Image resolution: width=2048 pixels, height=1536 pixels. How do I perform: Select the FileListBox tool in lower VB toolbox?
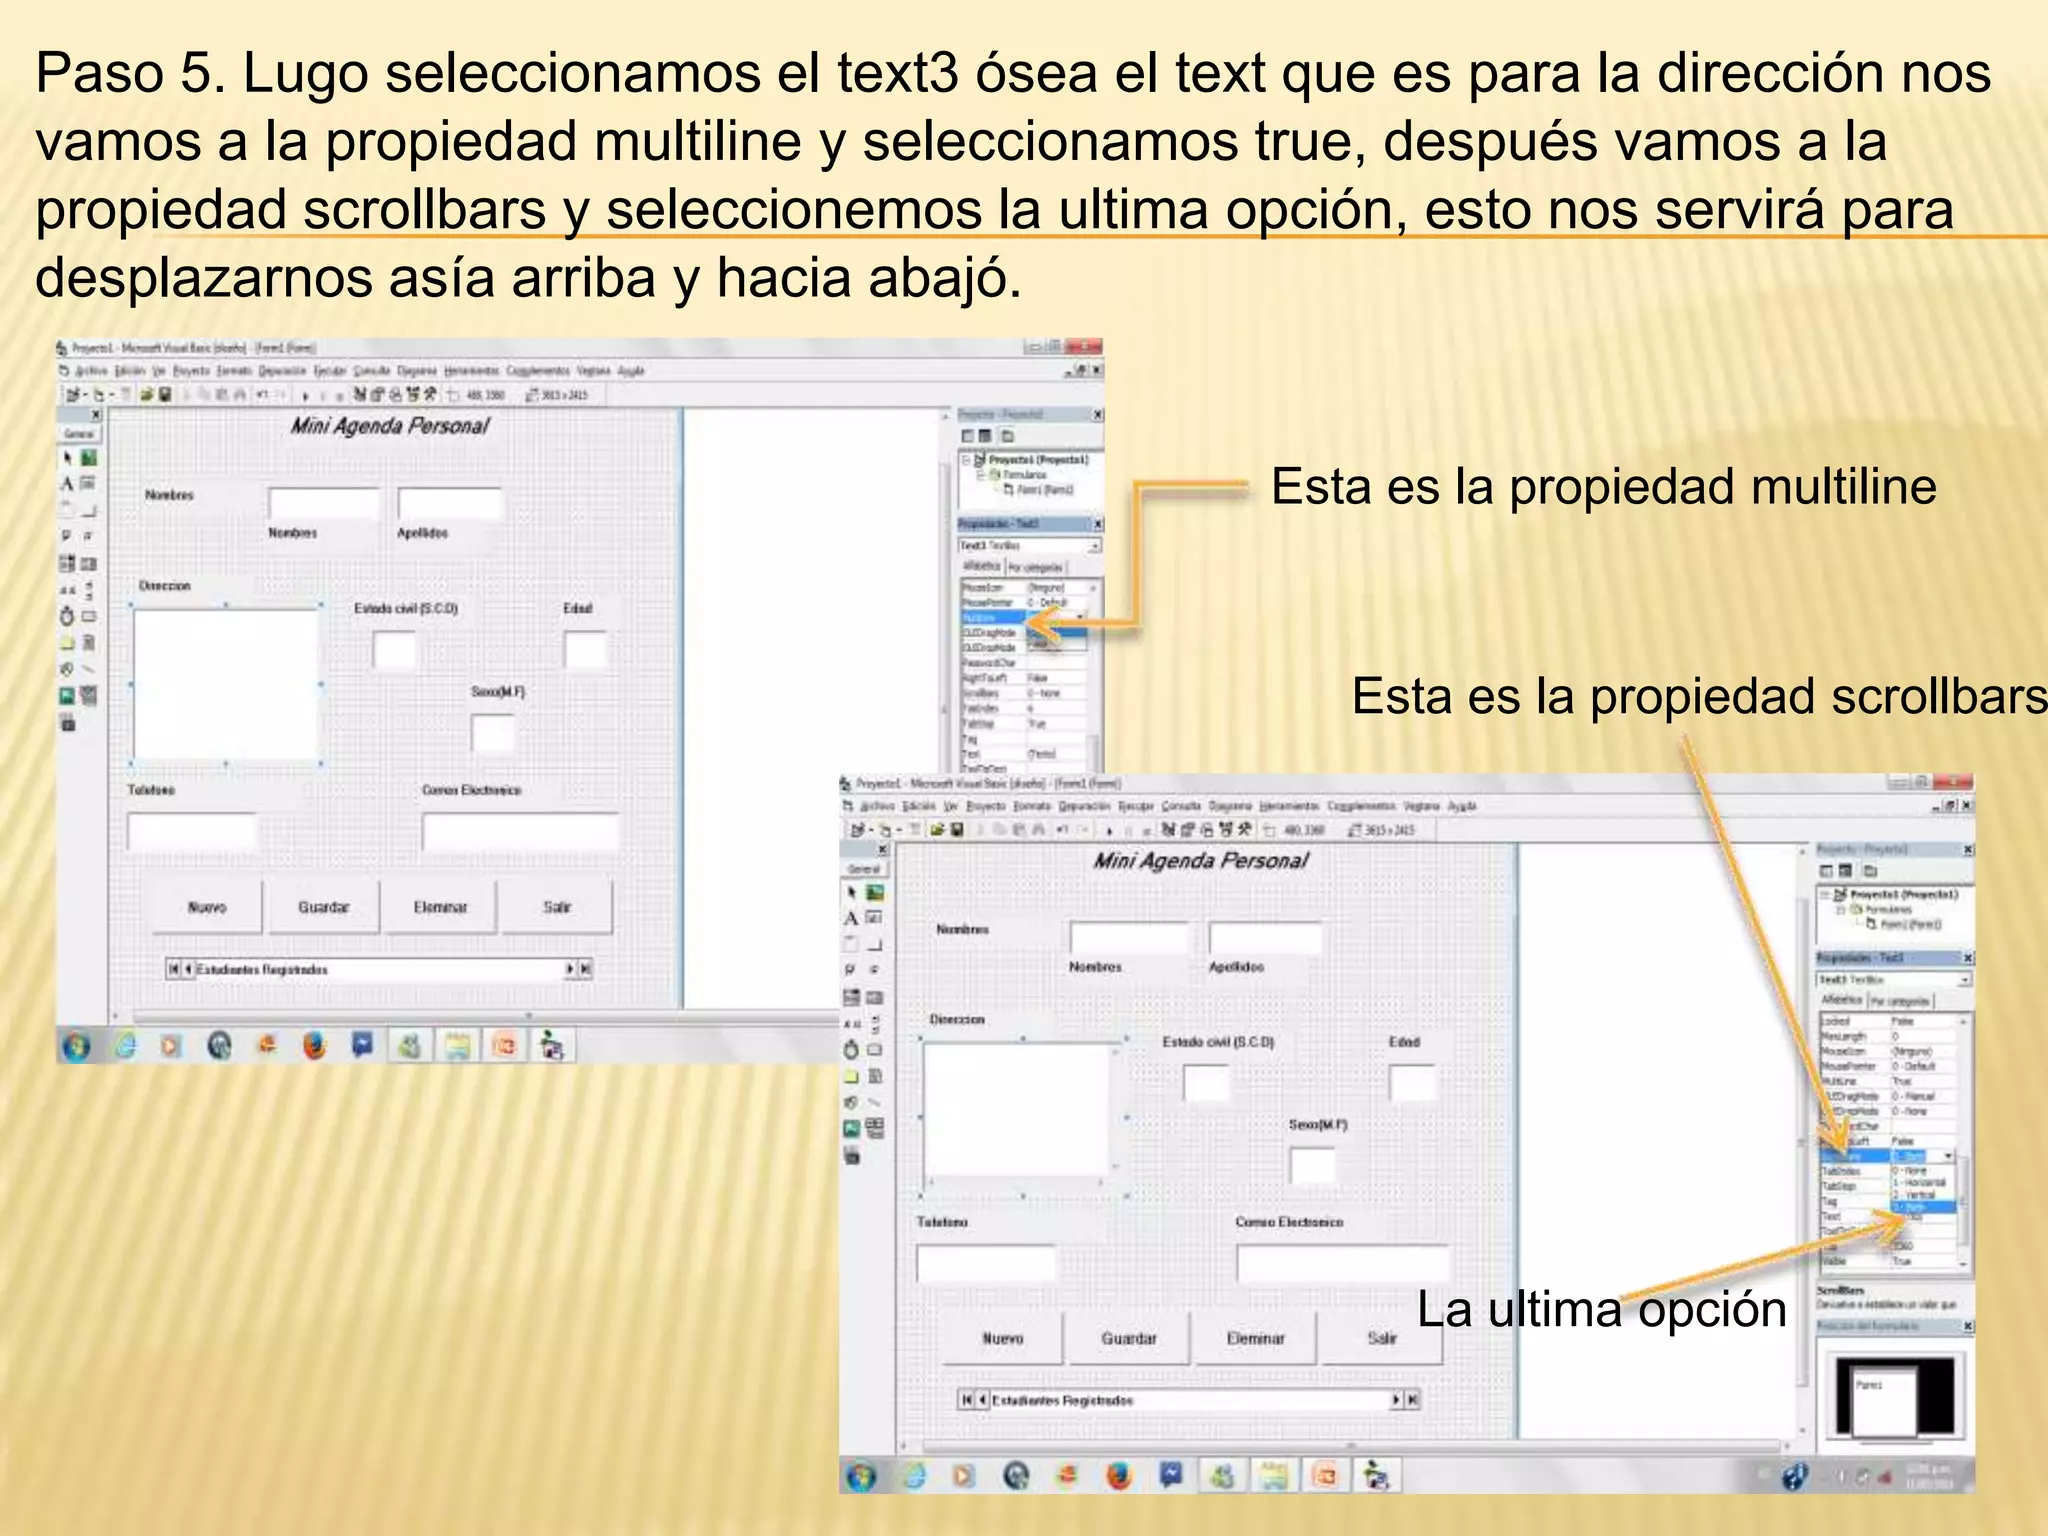(875, 1076)
